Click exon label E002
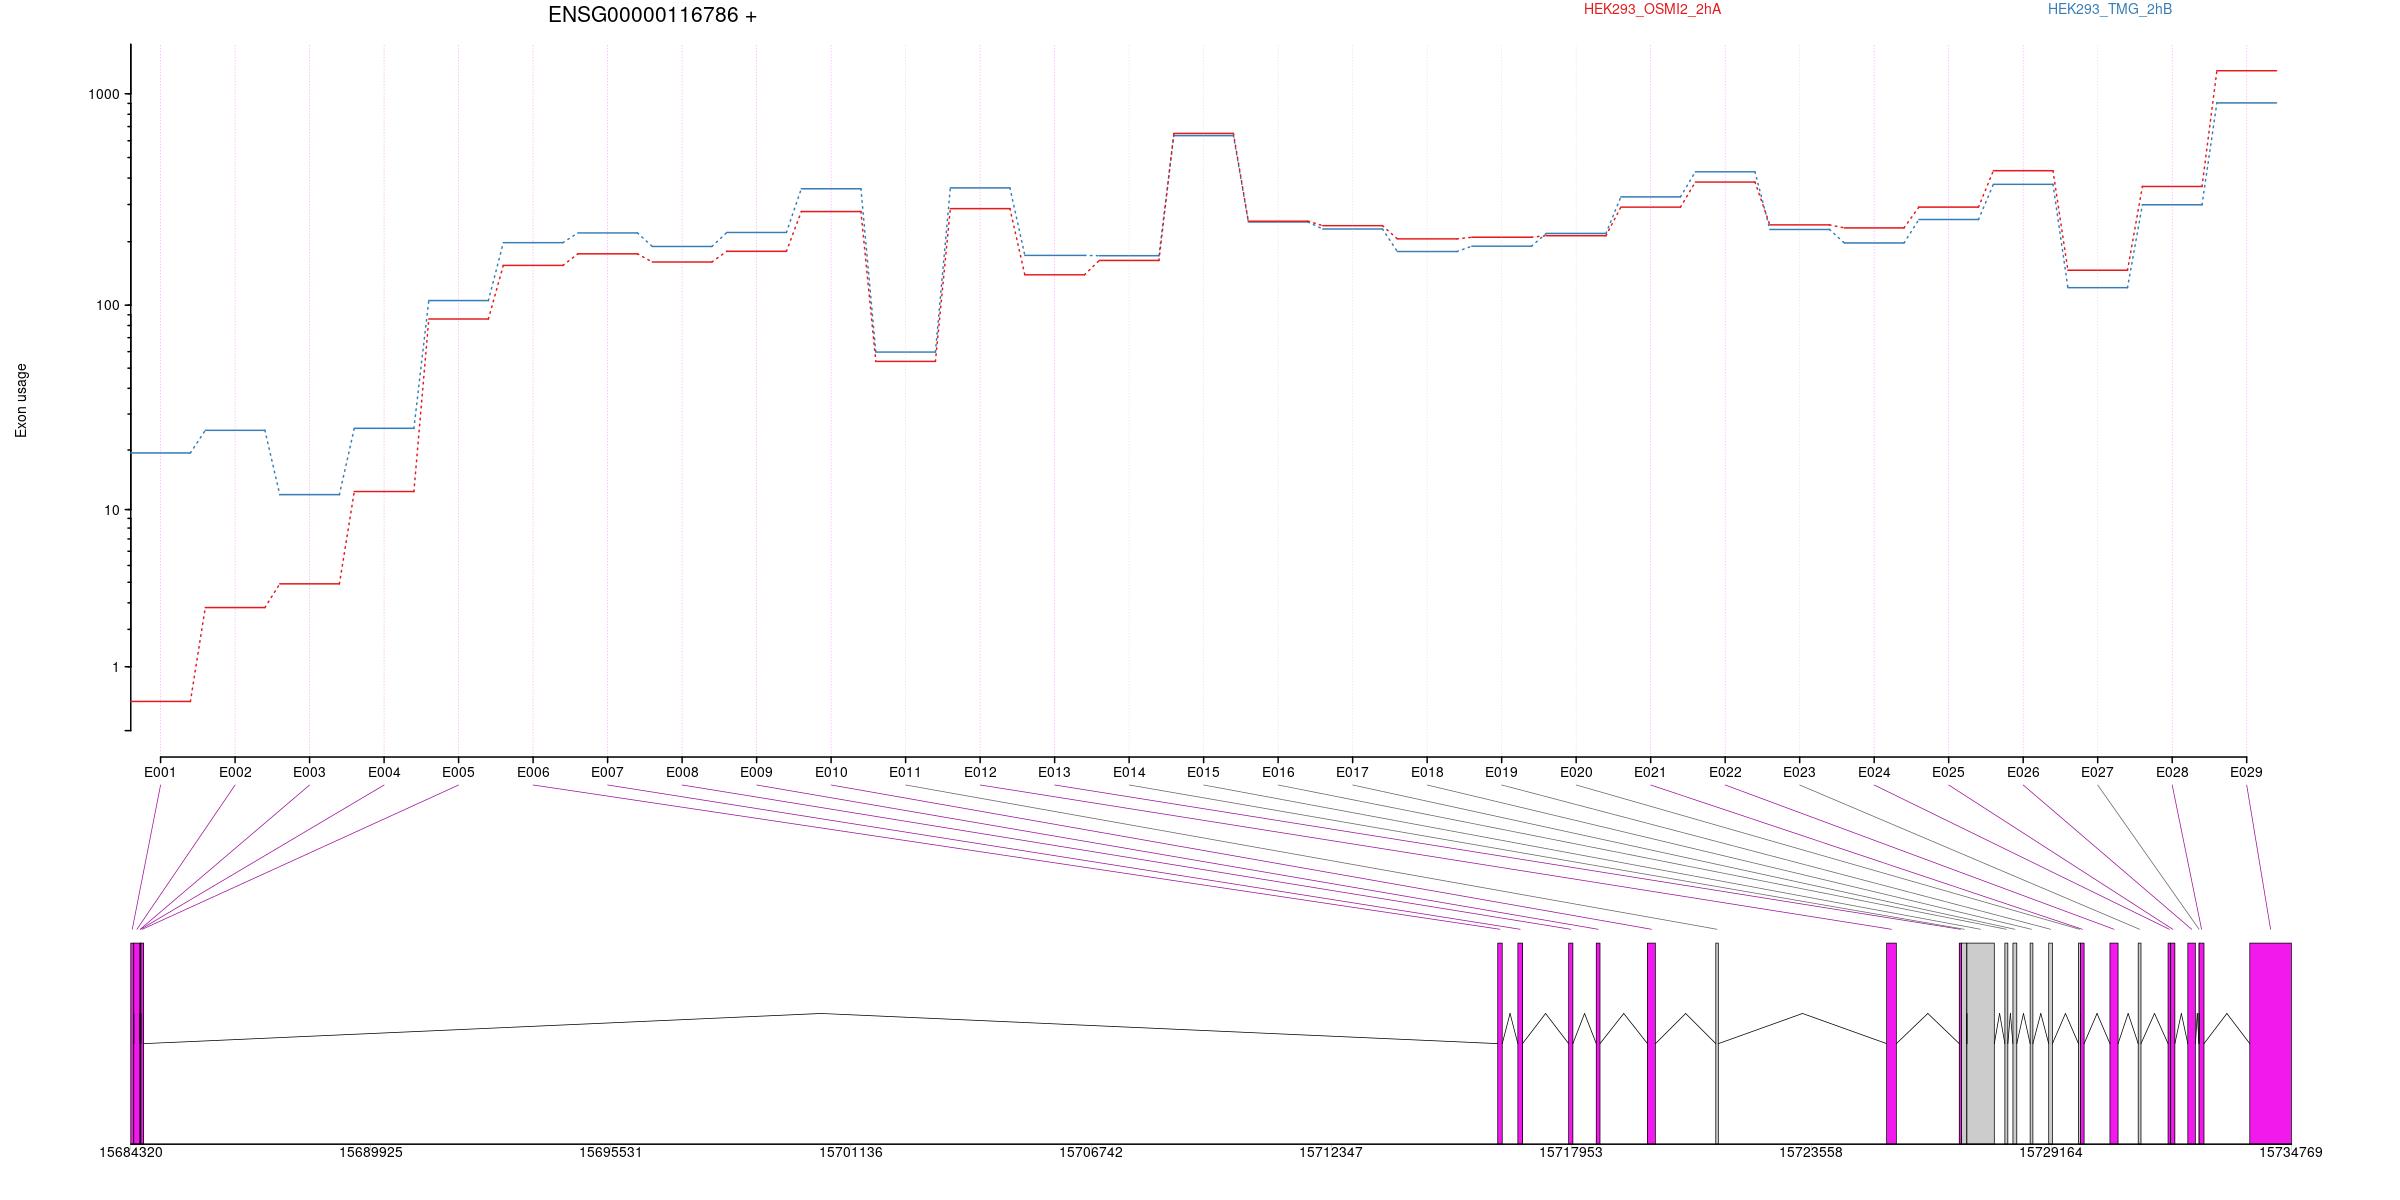Screen dimensions: 2400x1200 [235, 772]
